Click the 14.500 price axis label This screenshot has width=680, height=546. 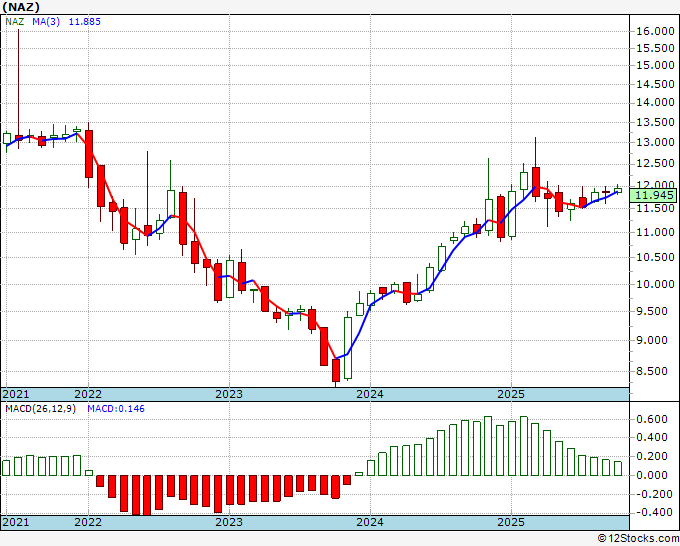(655, 84)
